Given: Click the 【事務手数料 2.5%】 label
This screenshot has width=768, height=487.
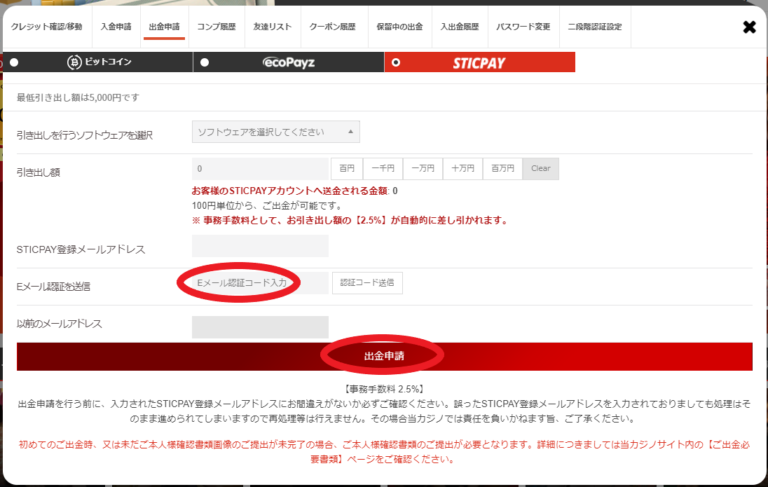Looking at the screenshot, I should 384,389.
